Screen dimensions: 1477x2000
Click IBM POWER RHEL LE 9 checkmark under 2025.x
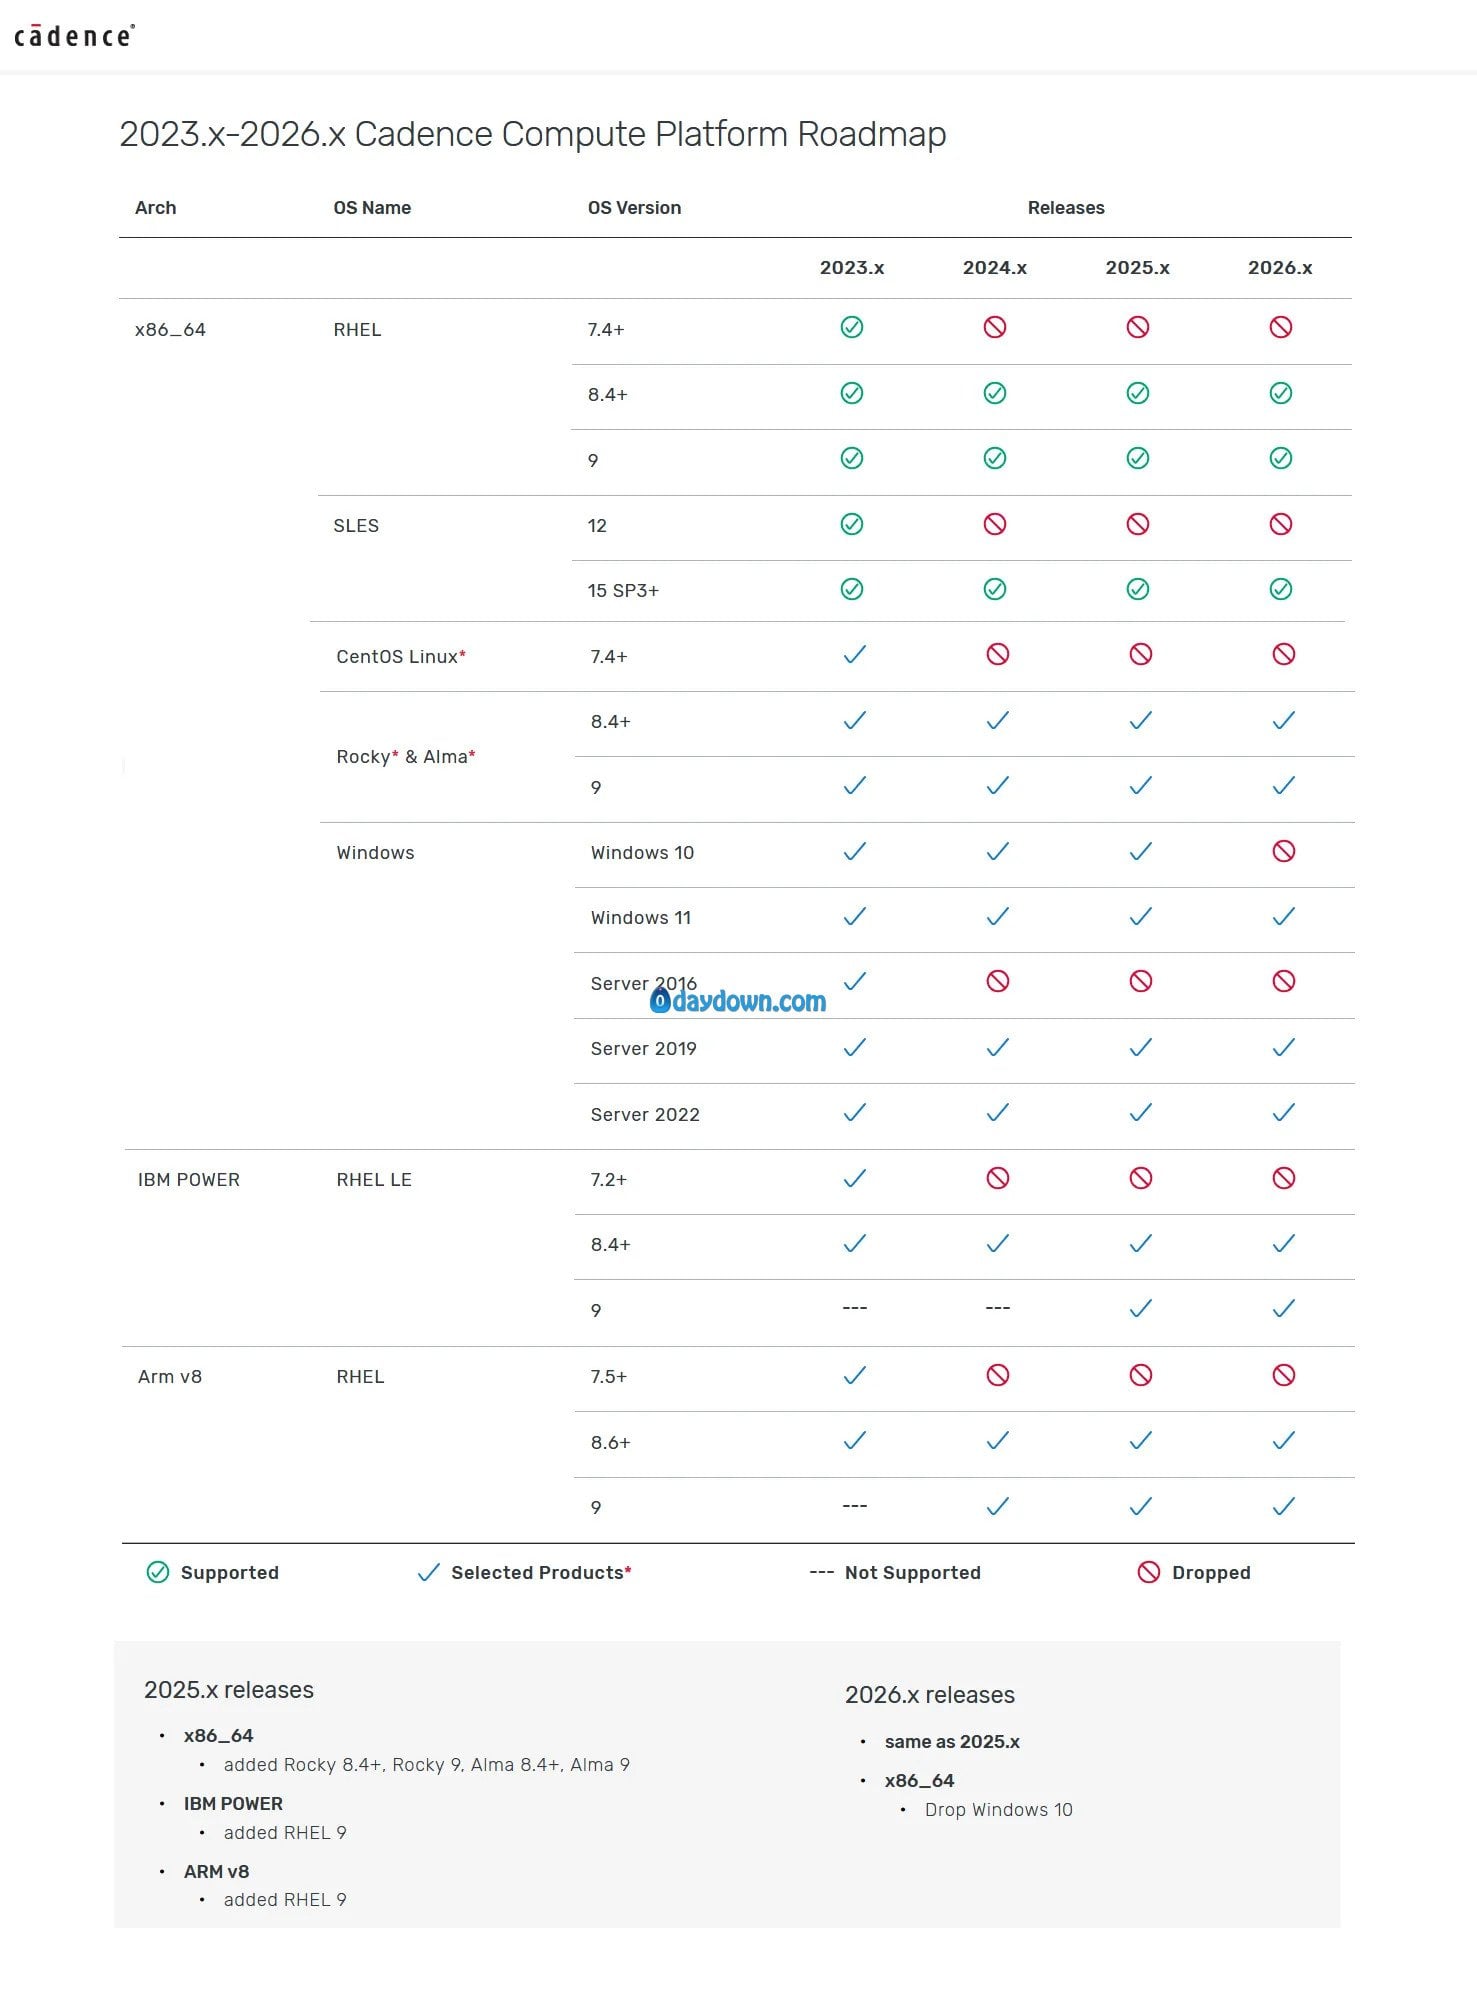tap(1140, 1308)
